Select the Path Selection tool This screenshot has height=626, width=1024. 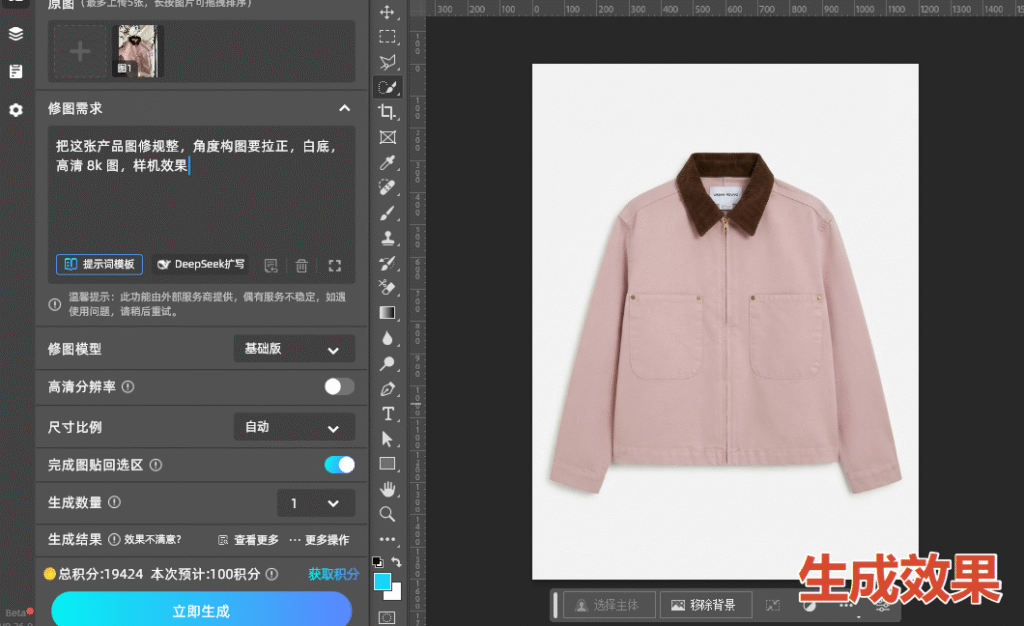387,439
